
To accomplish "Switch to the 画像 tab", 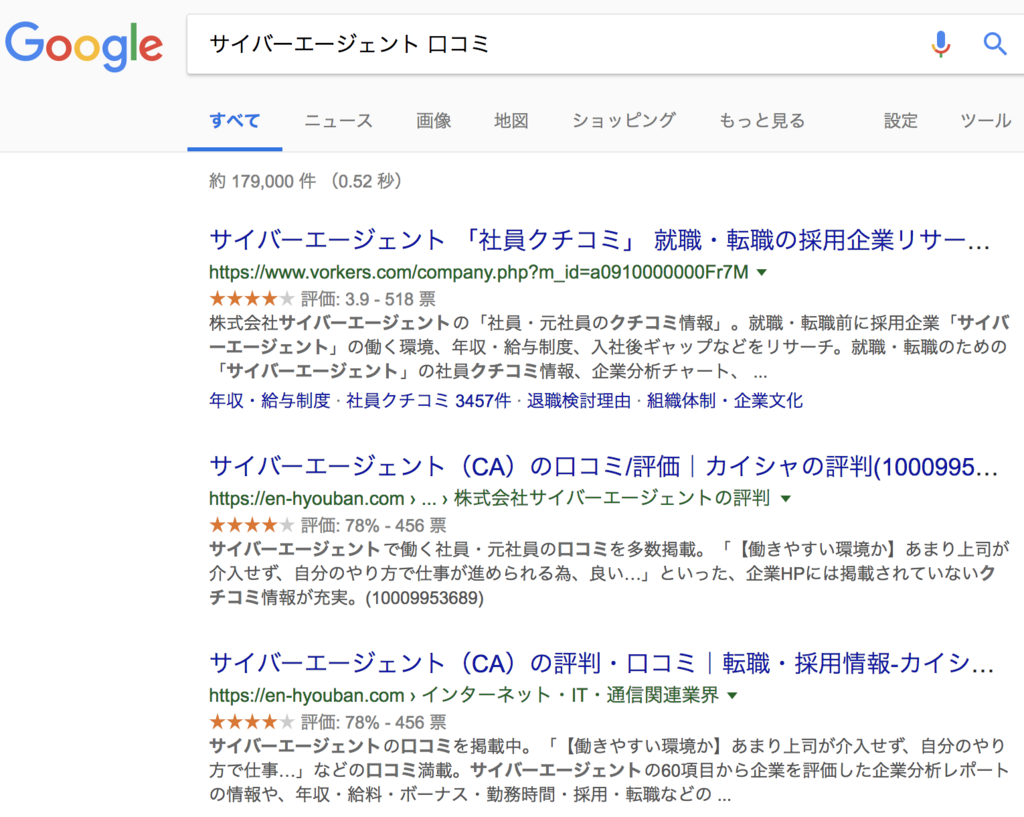I will (434, 121).
